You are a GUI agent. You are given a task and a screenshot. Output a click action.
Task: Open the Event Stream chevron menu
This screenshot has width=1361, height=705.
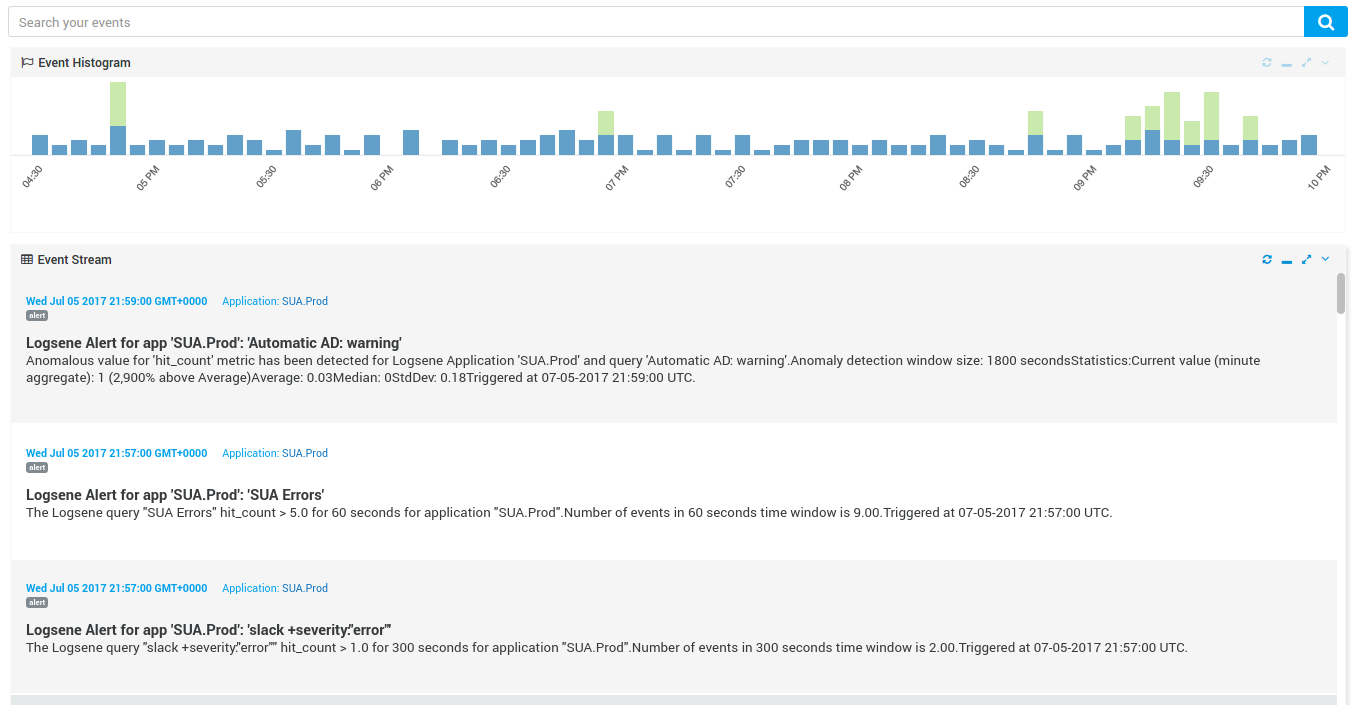[1325, 259]
